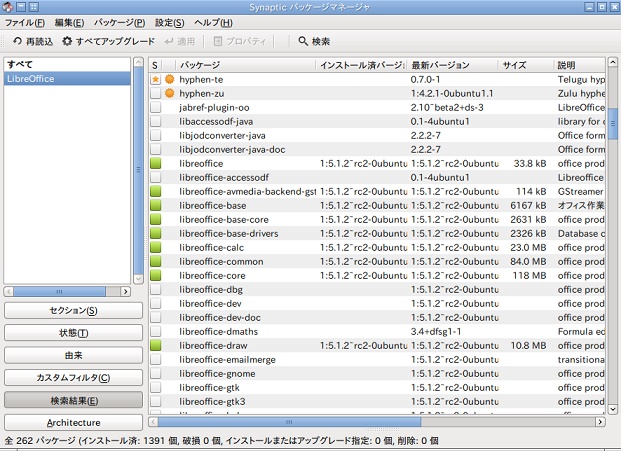621x451 pixels.
Task: Click green status icon of libreoffice-base-drivers
Action: (156, 233)
